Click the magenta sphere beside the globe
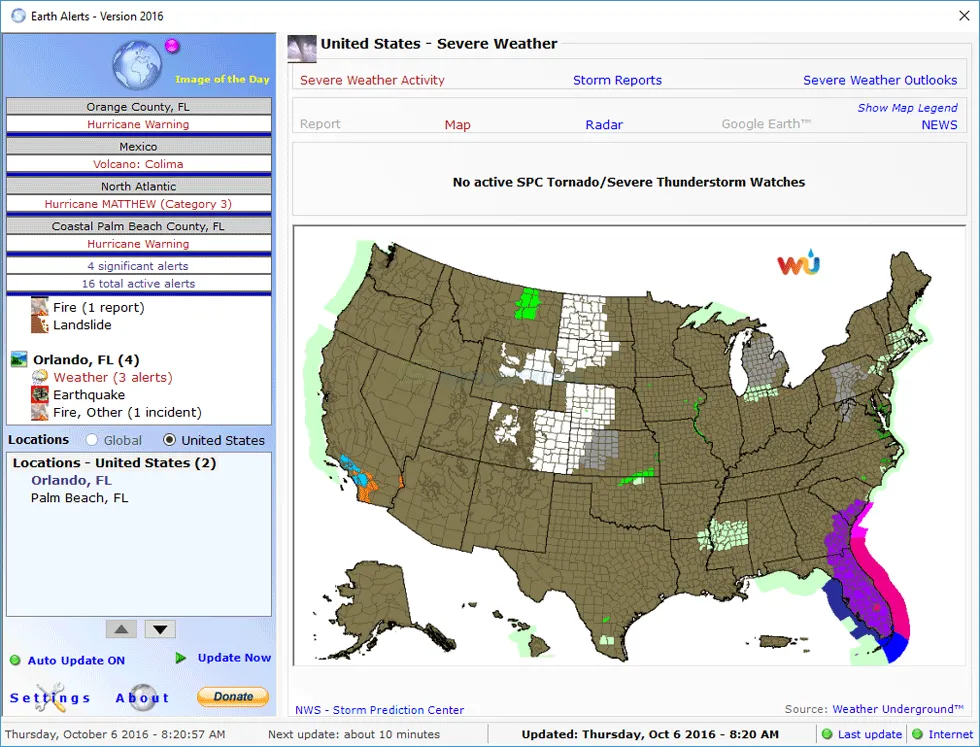The height and width of the screenshot is (747, 980). click(171, 46)
